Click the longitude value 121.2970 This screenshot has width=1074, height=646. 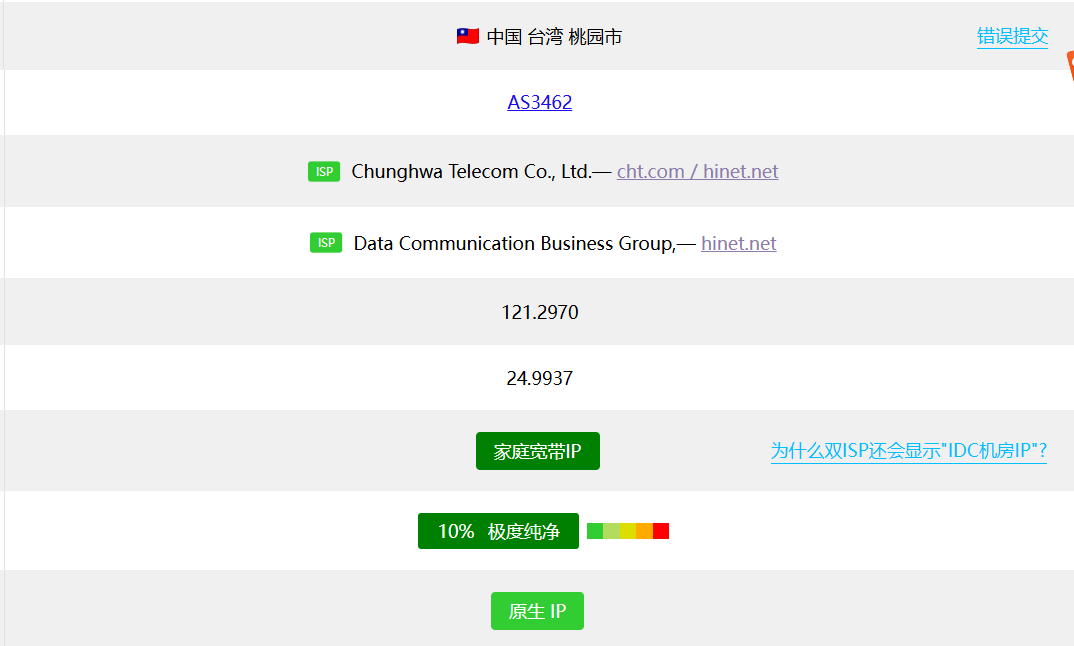point(540,312)
